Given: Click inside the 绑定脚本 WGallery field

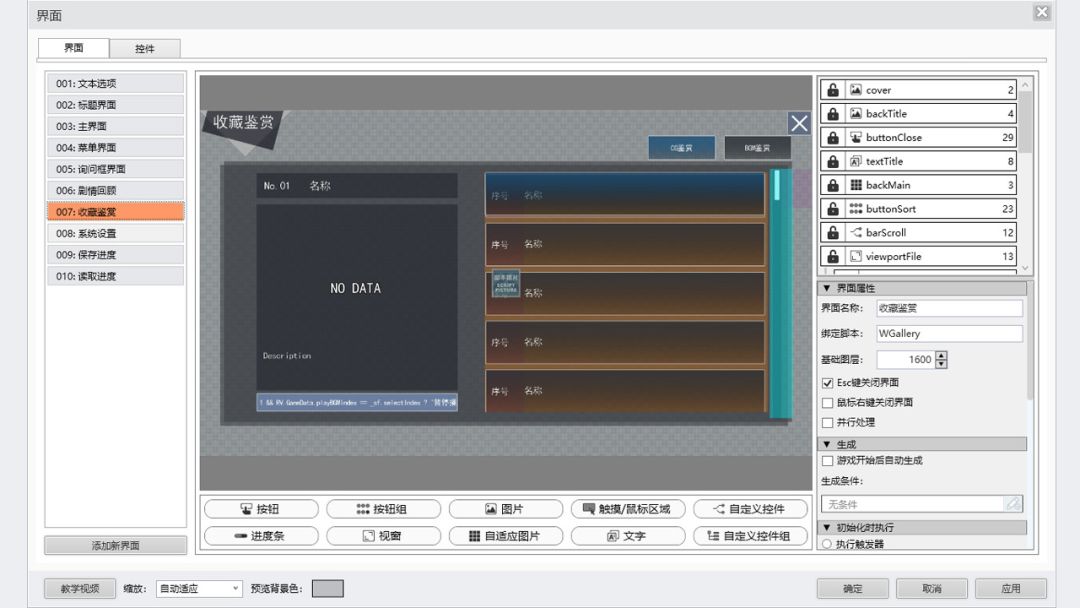Looking at the screenshot, I should pos(949,333).
